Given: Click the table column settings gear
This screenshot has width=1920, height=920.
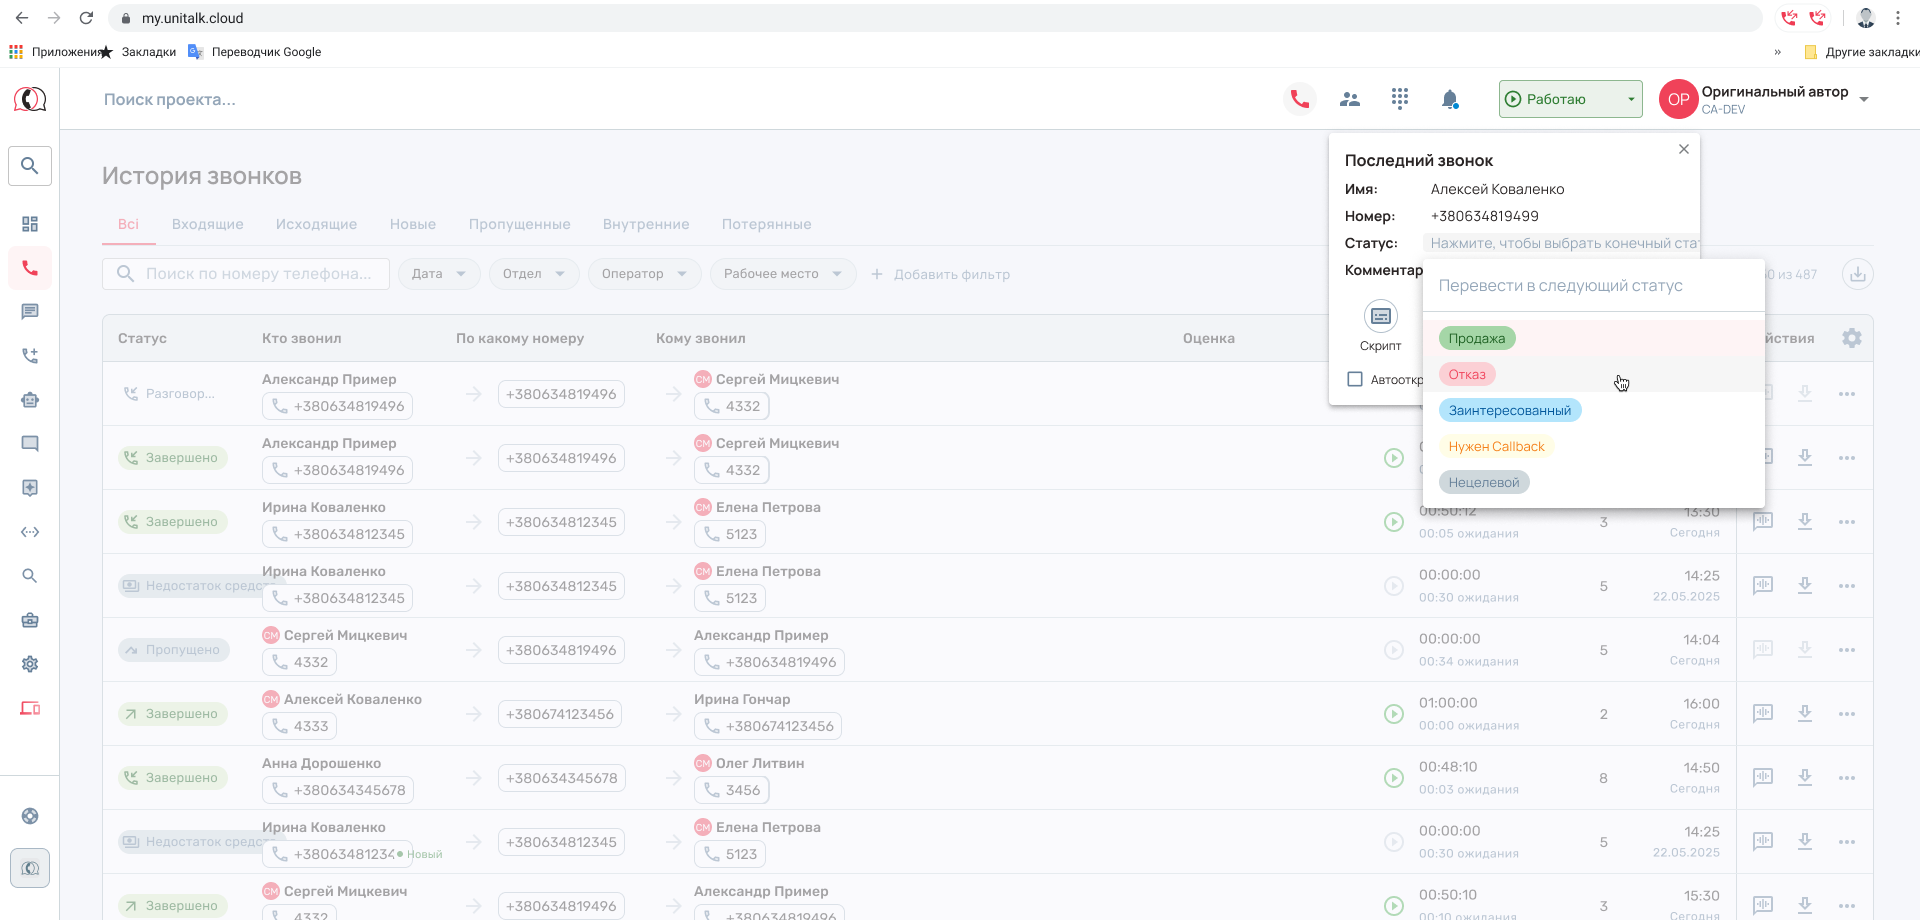Looking at the screenshot, I should click(x=1852, y=338).
